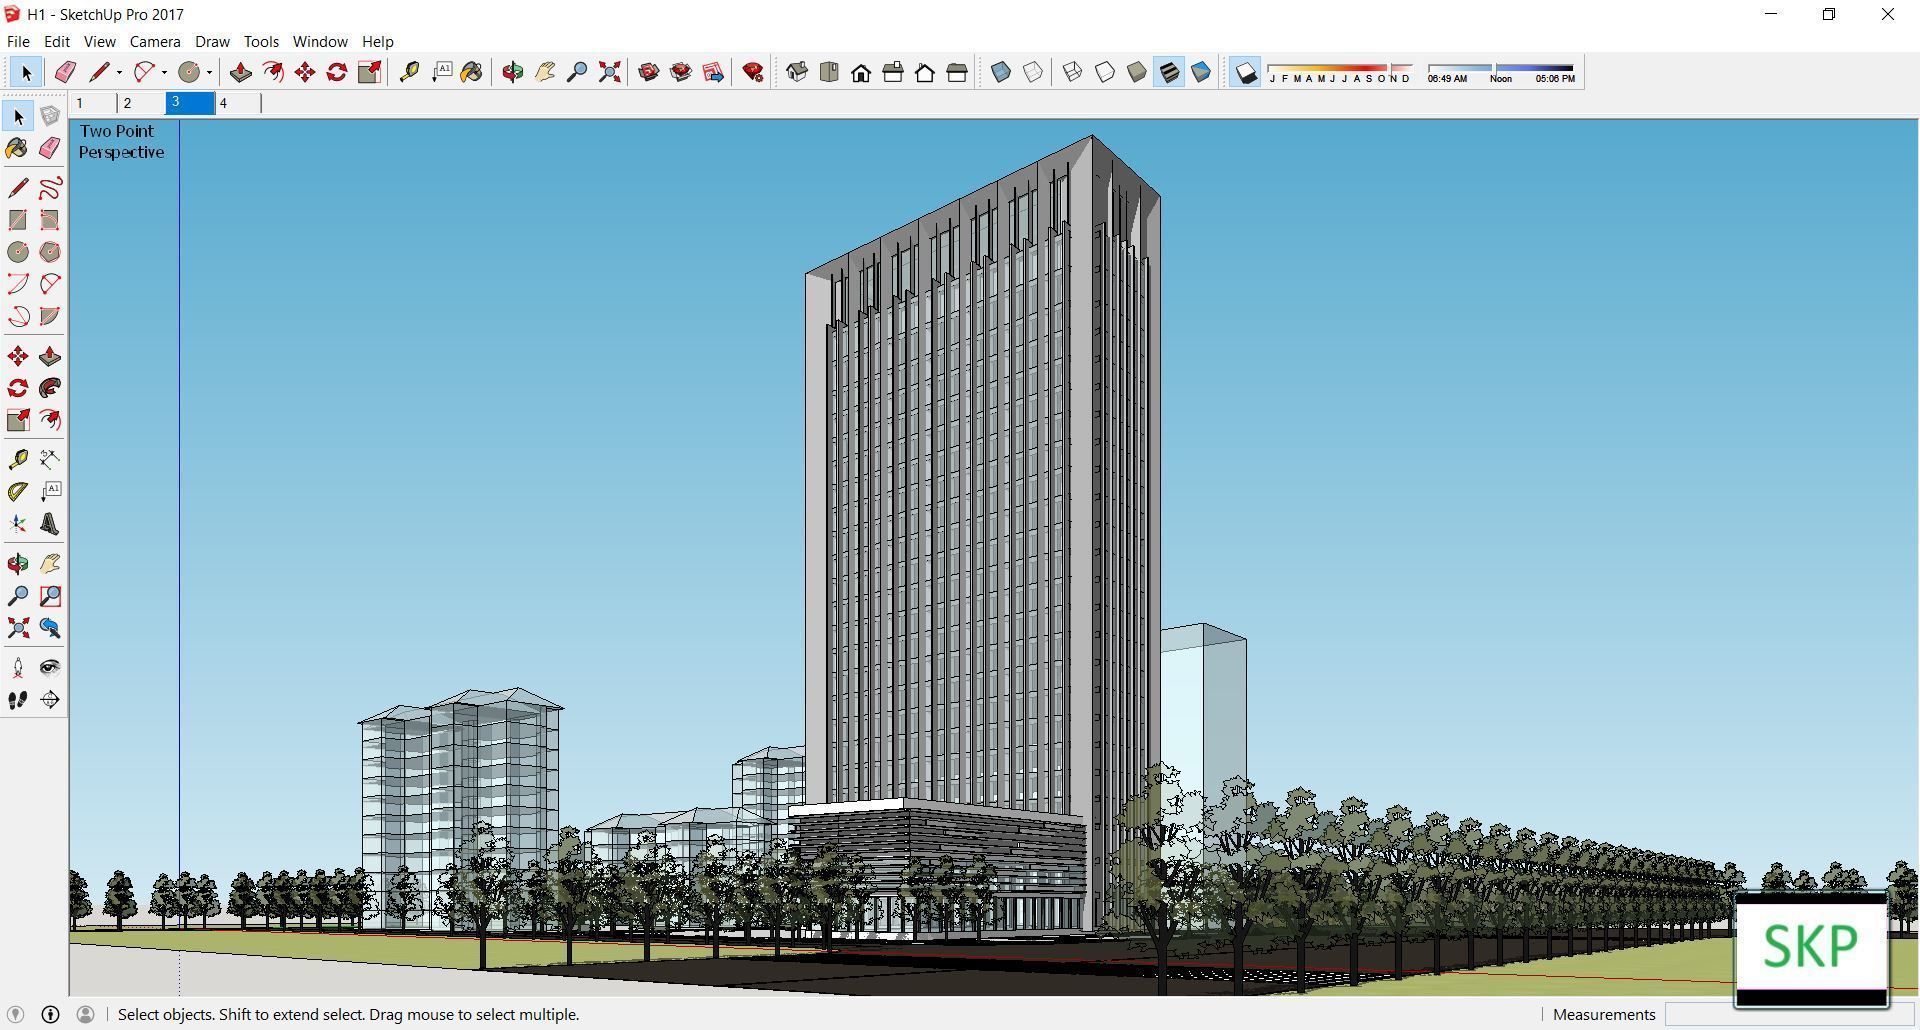
Task: Select the Freehand tool in left toolbar
Action: (x=50, y=188)
